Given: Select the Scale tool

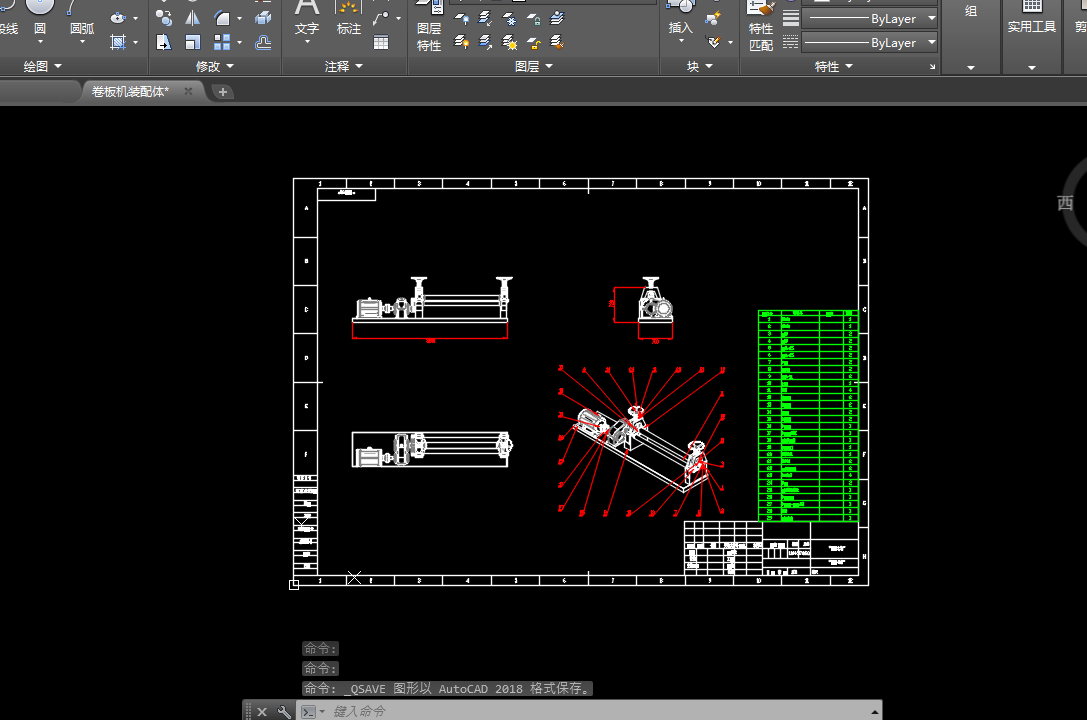Looking at the screenshot, I should pos(193,42).
